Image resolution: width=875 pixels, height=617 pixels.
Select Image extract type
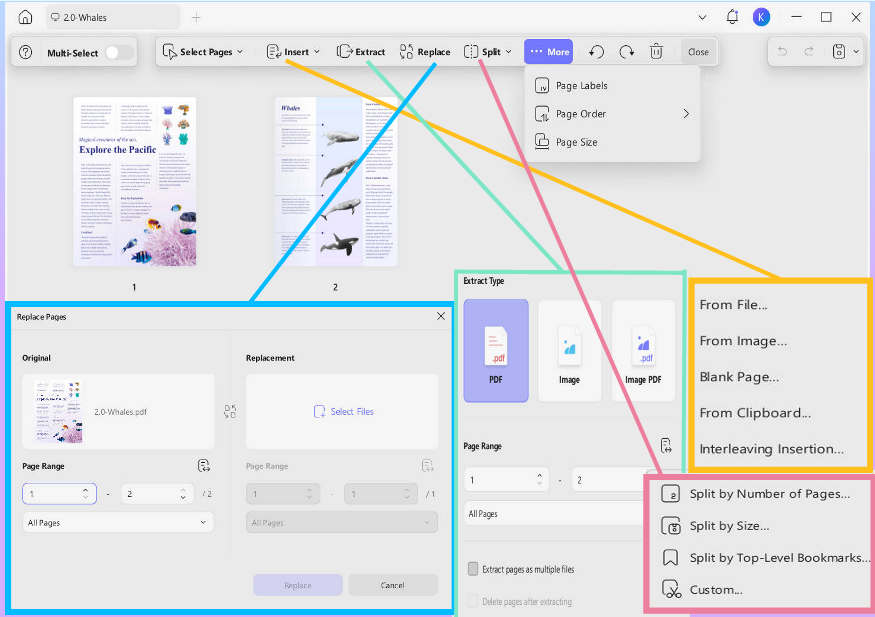(570, 350)
